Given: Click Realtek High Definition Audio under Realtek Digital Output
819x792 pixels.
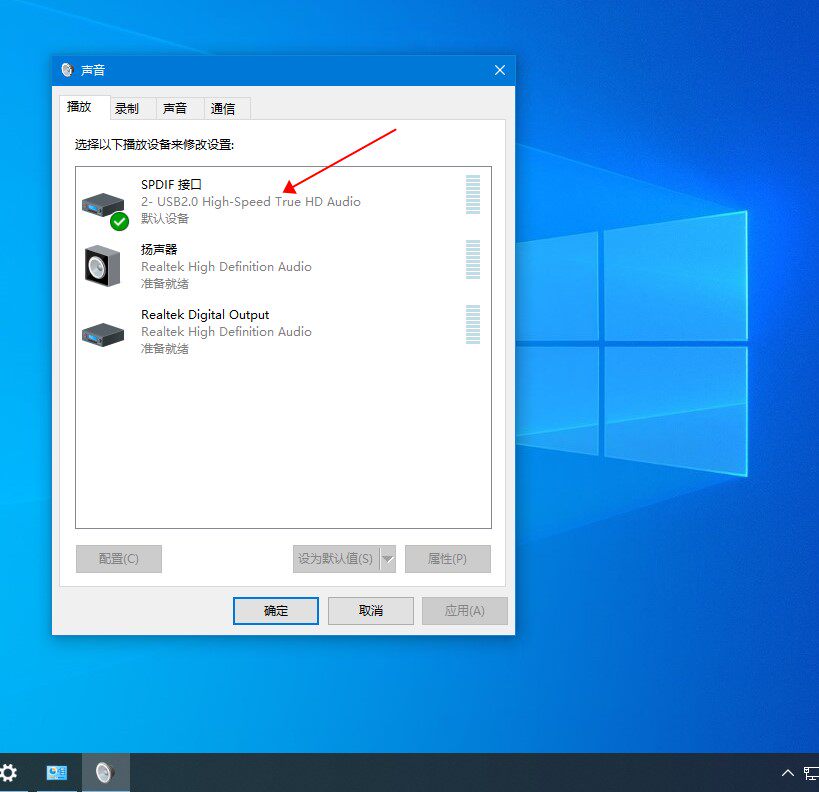Looking at the screenshot, I should click(x=226, y=332).
